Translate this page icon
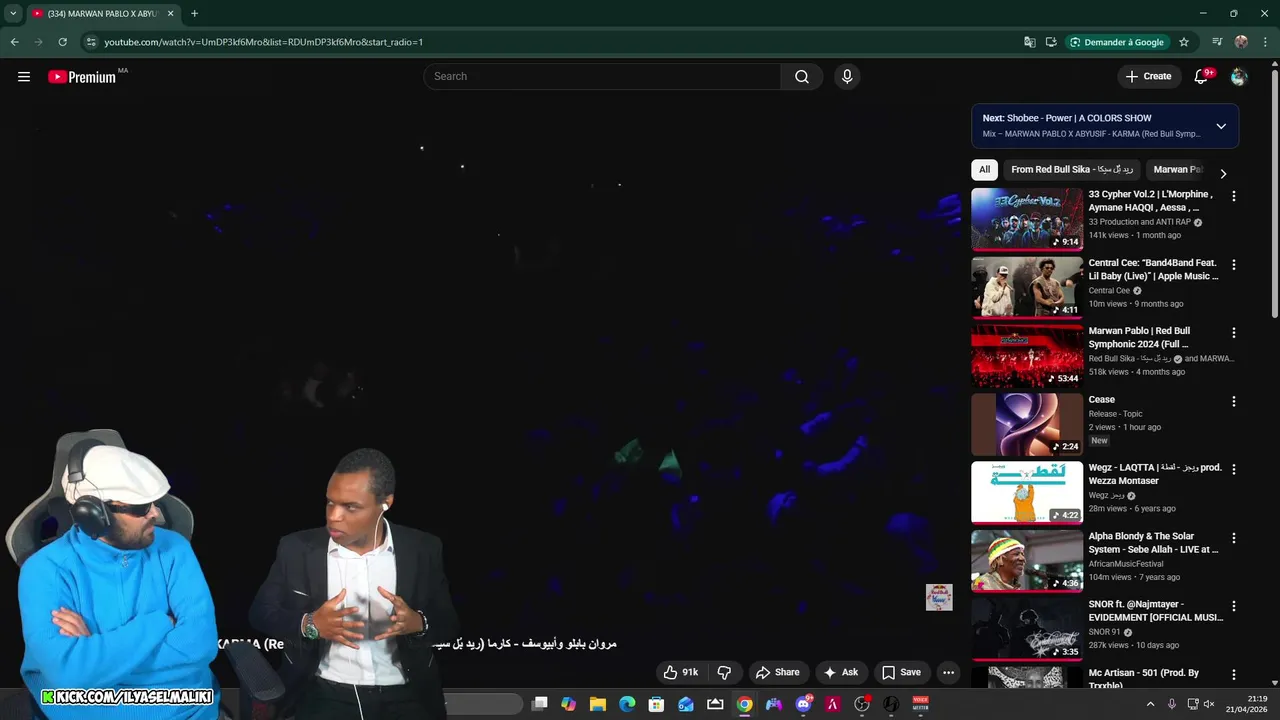This screenshot has width=1280, height=720. click(x=1030, y=42)
